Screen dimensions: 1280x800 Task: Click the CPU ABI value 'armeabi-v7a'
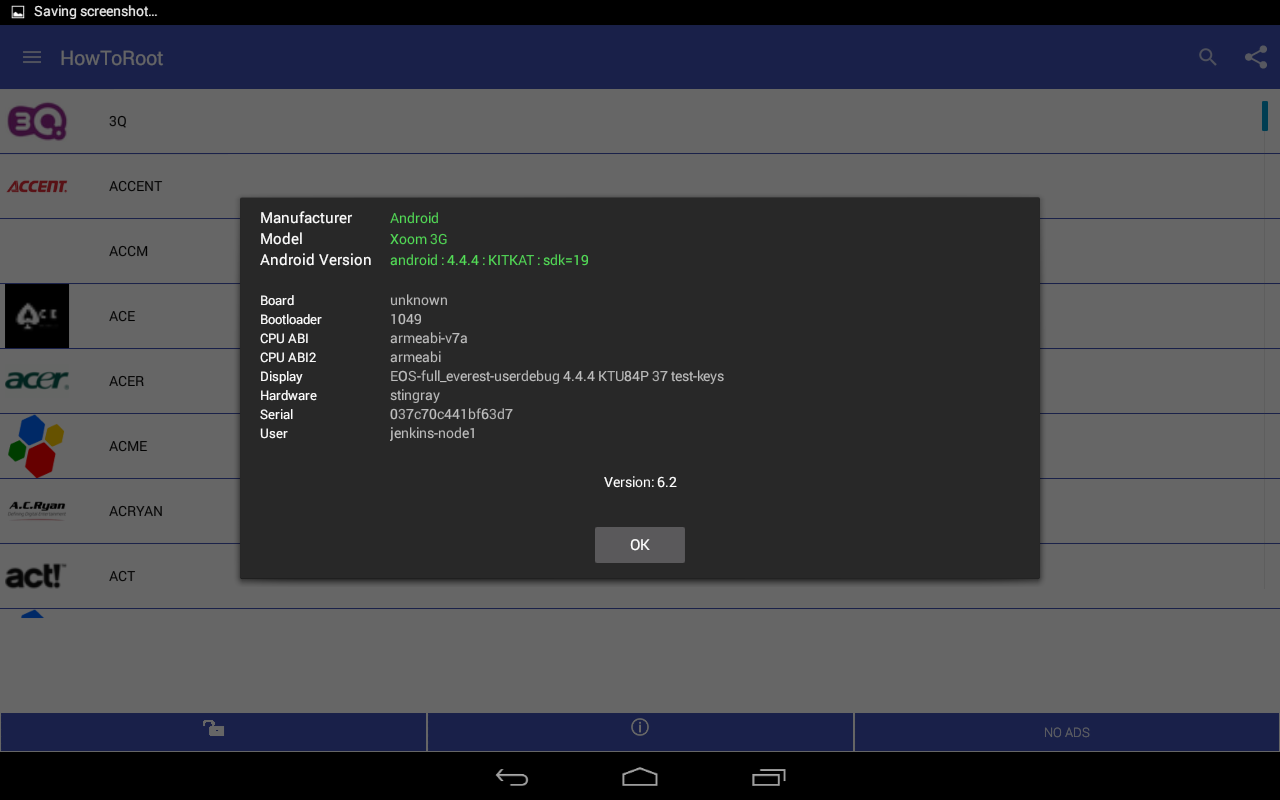(429, 338)
